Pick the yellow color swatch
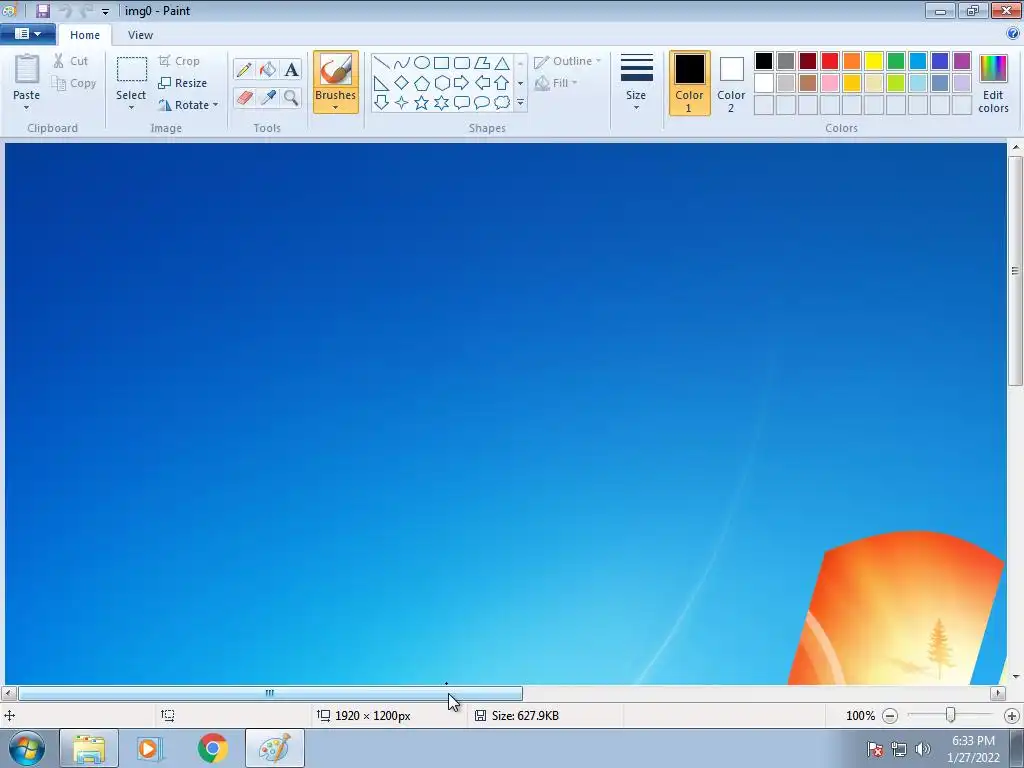The width and height of the screenshot is (1024, 768). click(x=874, y=61)
